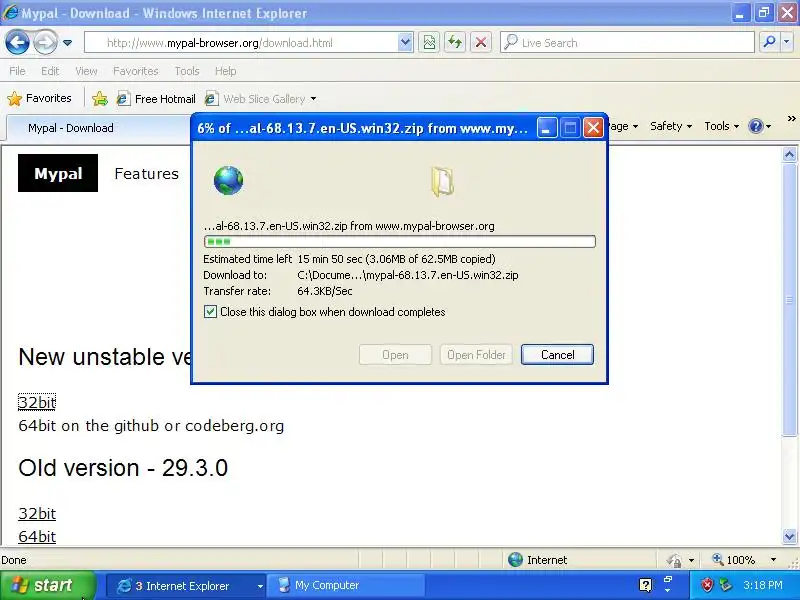Click the Refresh page icon

point(455,43)
